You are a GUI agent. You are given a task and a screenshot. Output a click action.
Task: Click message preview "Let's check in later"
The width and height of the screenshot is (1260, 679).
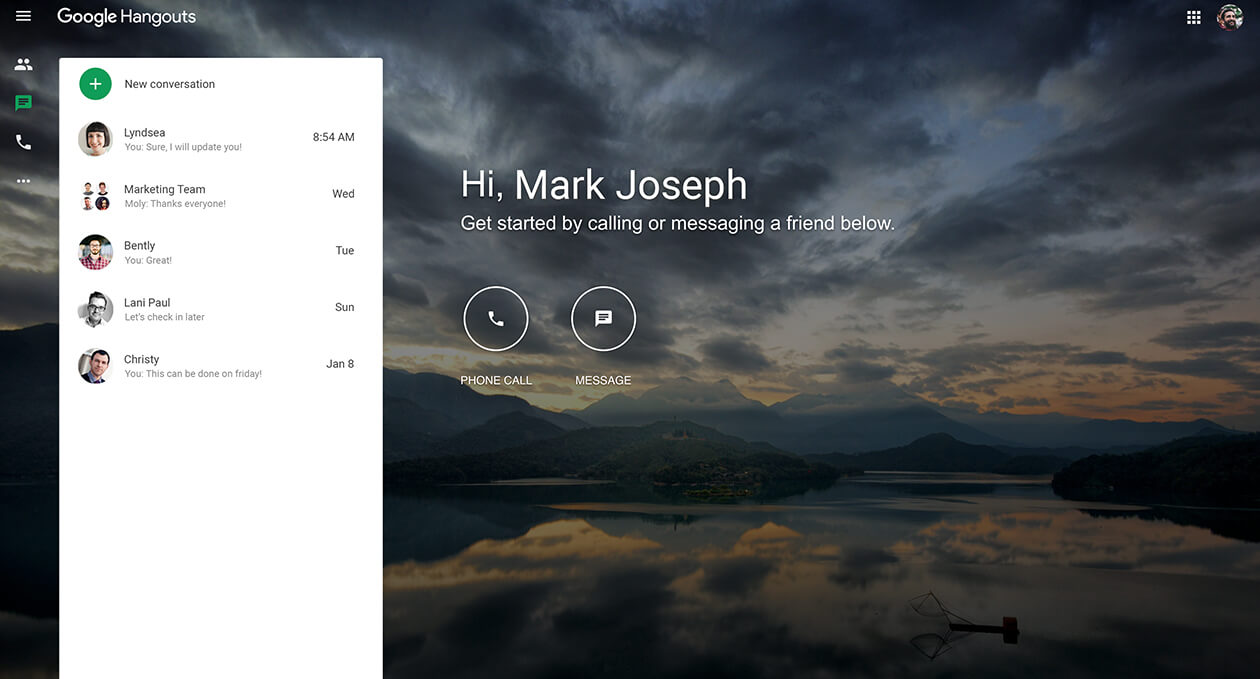click(x=164, y=317)
